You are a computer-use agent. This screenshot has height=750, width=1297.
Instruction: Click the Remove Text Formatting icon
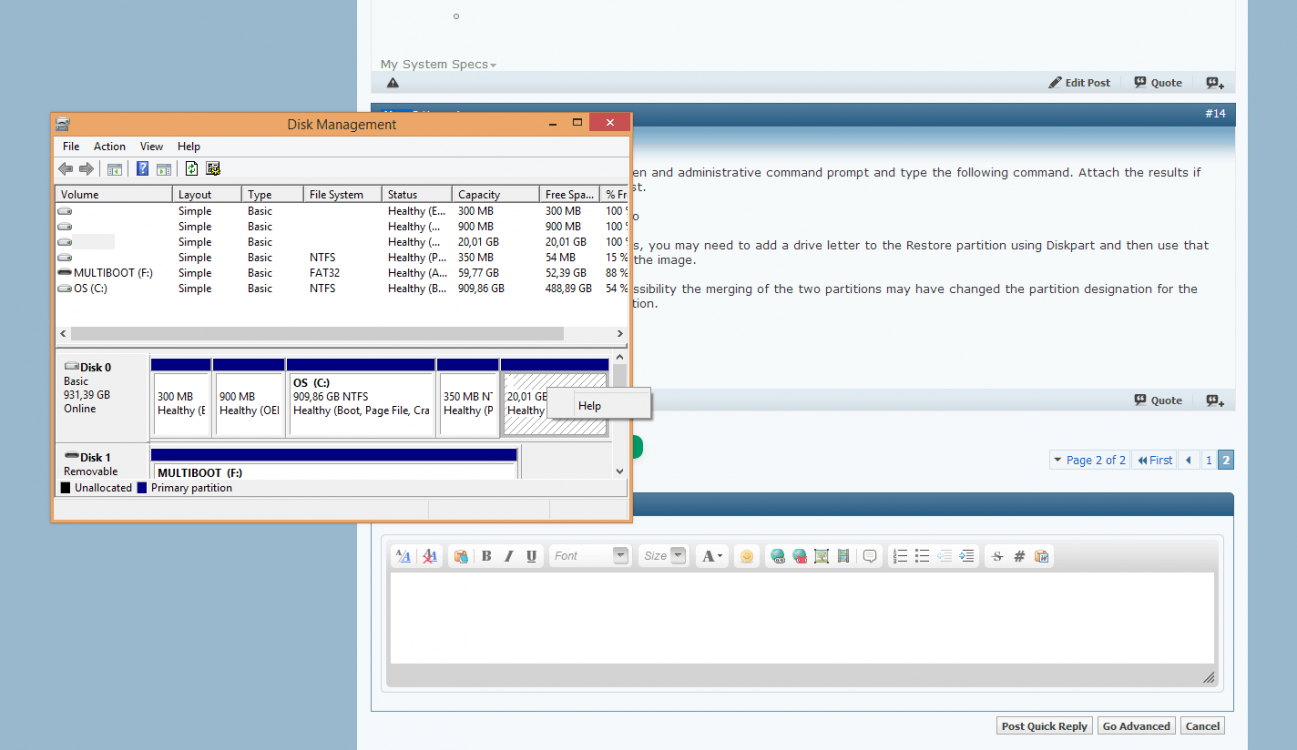[x=429, y=556]
